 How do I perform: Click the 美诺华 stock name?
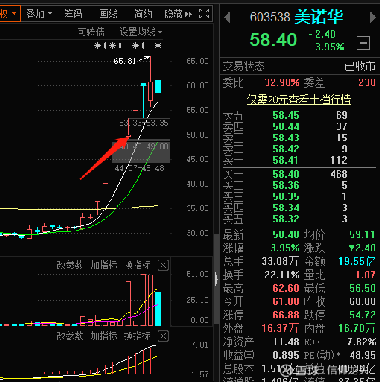[x=319, y=16]
